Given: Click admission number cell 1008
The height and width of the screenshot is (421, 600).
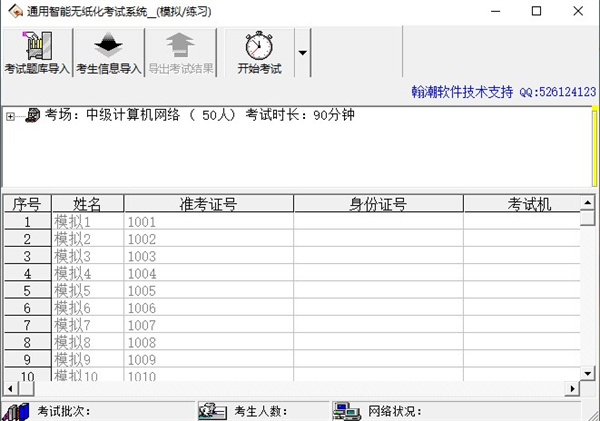Looking at the screenshot, I should [209, 342].
